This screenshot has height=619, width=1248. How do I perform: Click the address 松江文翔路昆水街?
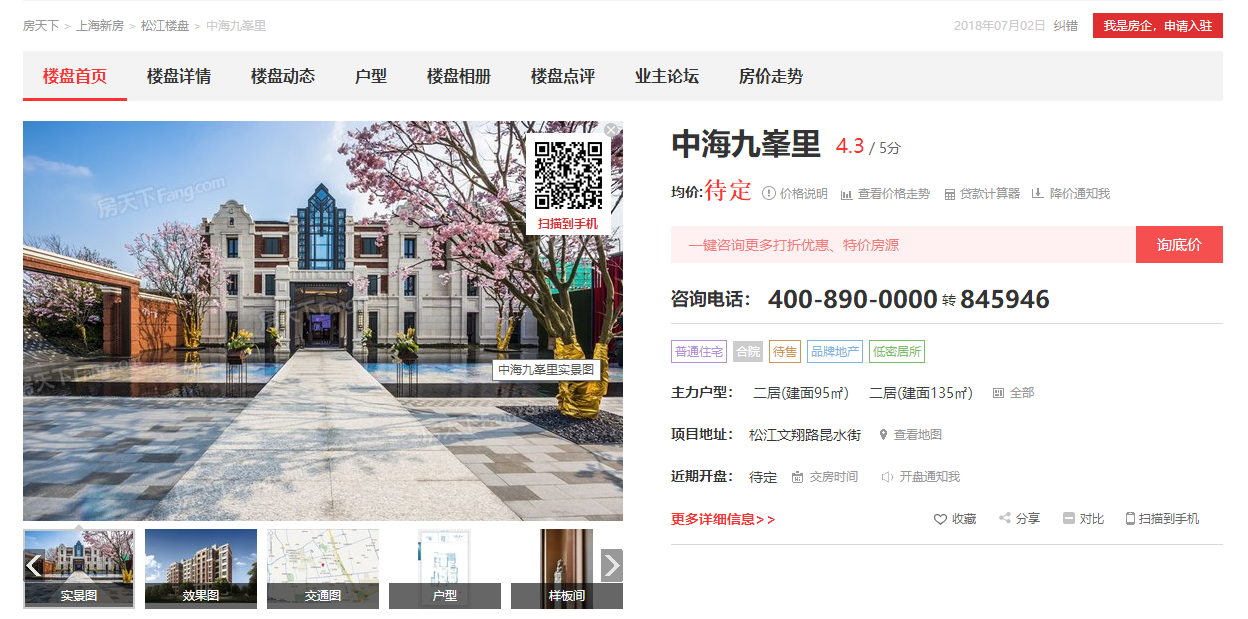[805, 435]
